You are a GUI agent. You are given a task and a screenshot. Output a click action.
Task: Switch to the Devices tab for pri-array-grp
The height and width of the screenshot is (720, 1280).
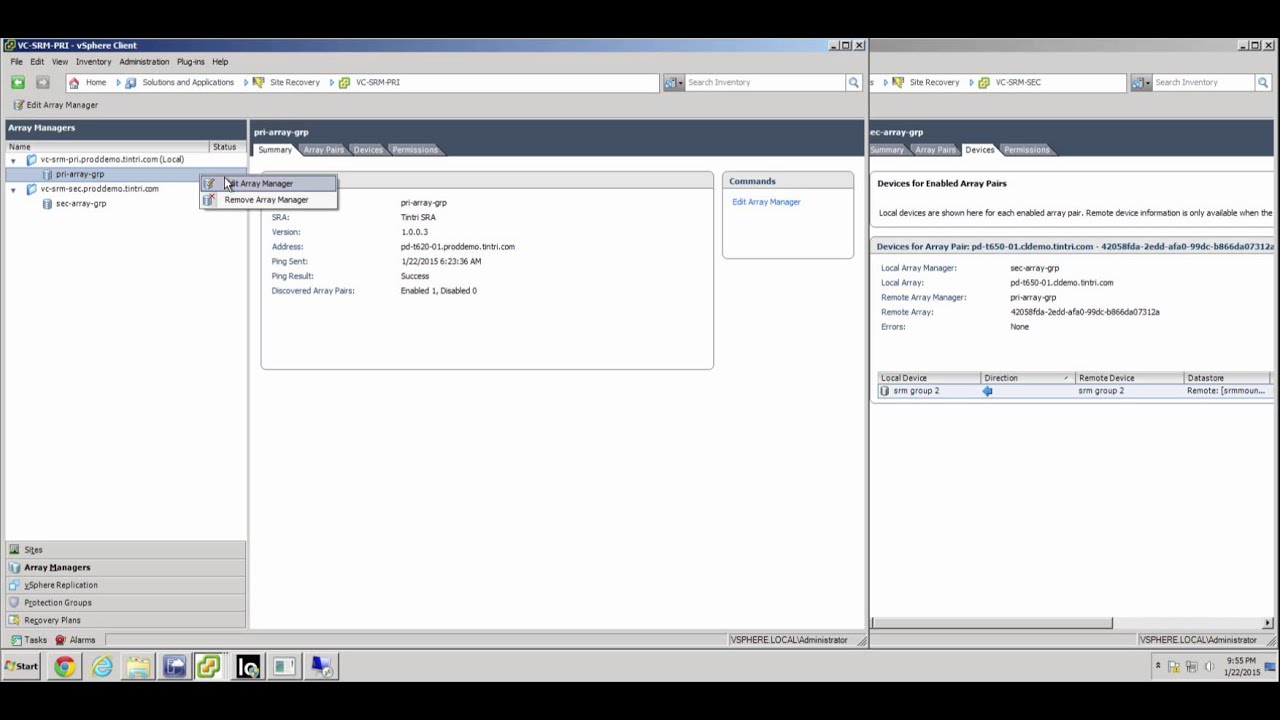(368, 150)
